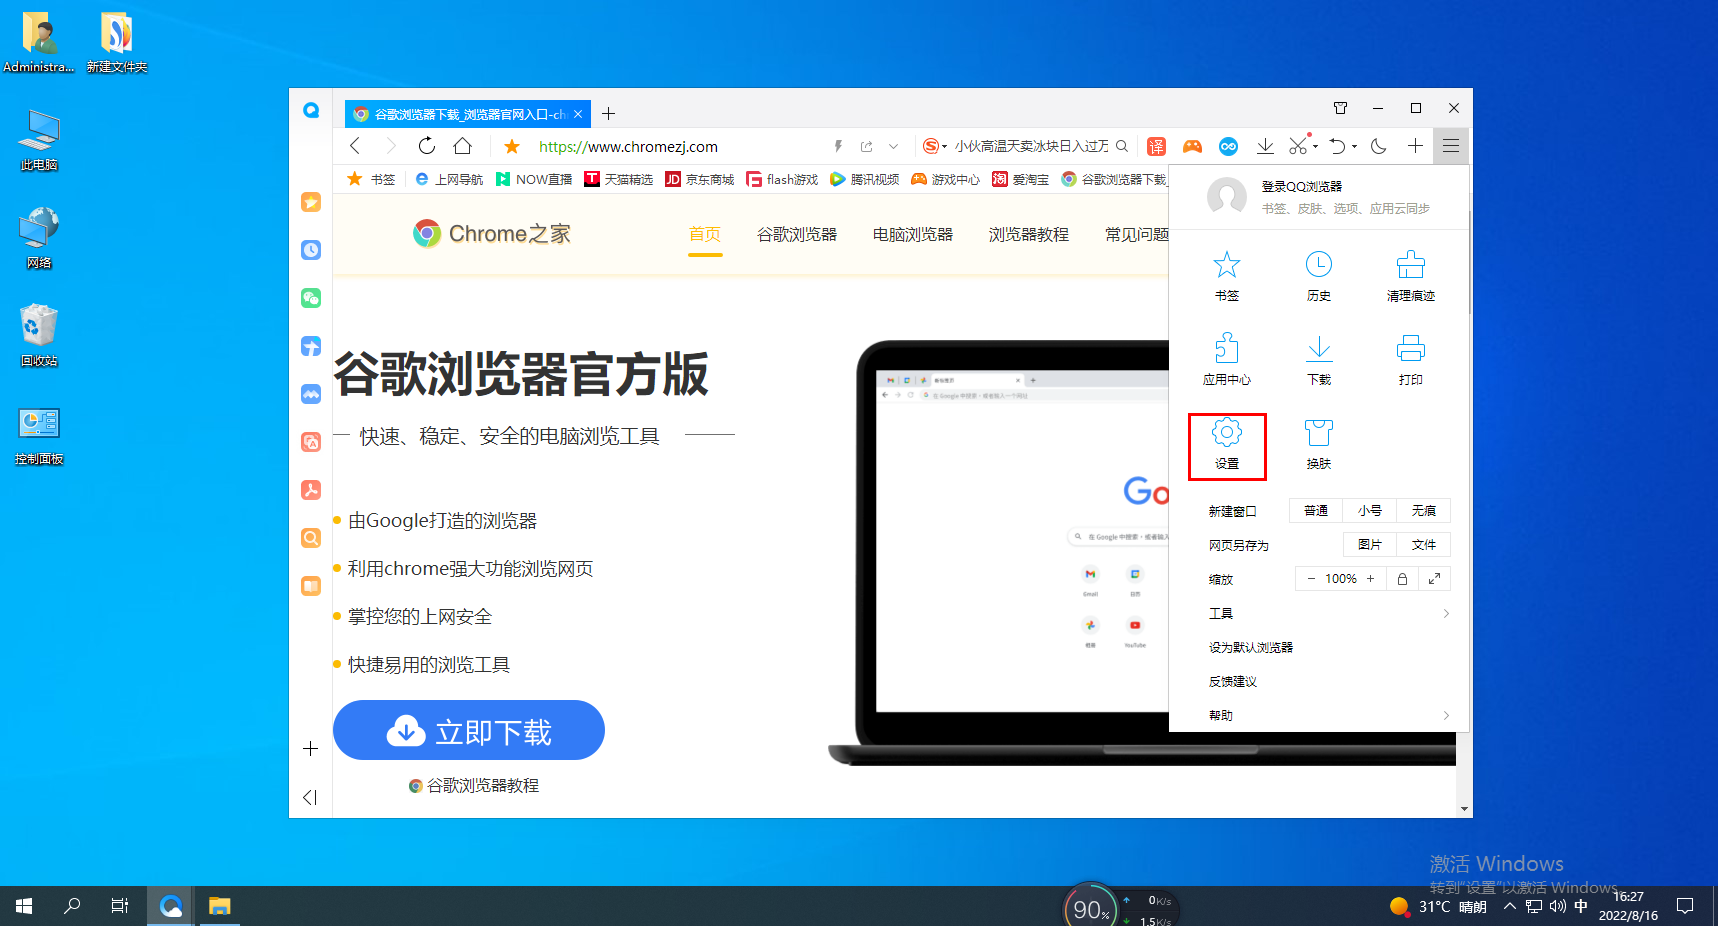This screenshot has width=1718, height=926.
Task: Click the Print icon 打印
Action: [x=1411, y=360]
